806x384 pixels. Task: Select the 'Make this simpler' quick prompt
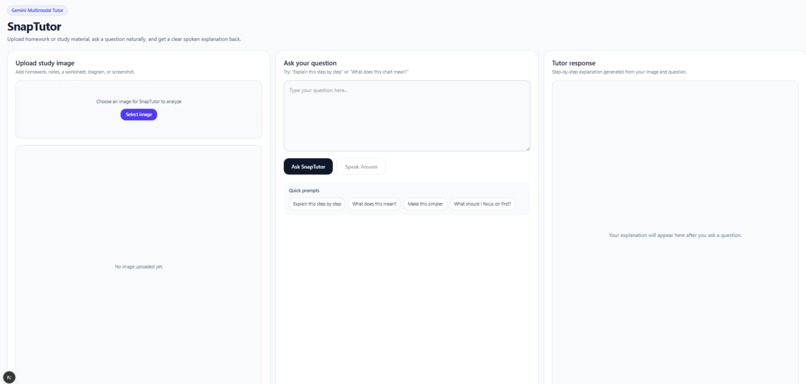click(425, 204)
